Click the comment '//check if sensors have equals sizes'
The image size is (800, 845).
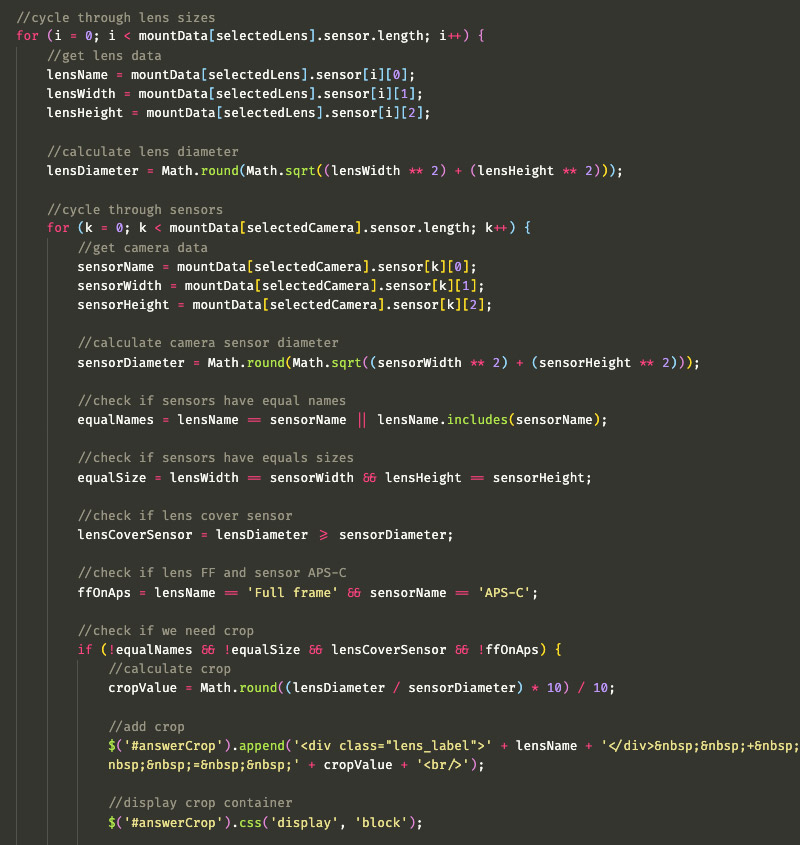216,458
